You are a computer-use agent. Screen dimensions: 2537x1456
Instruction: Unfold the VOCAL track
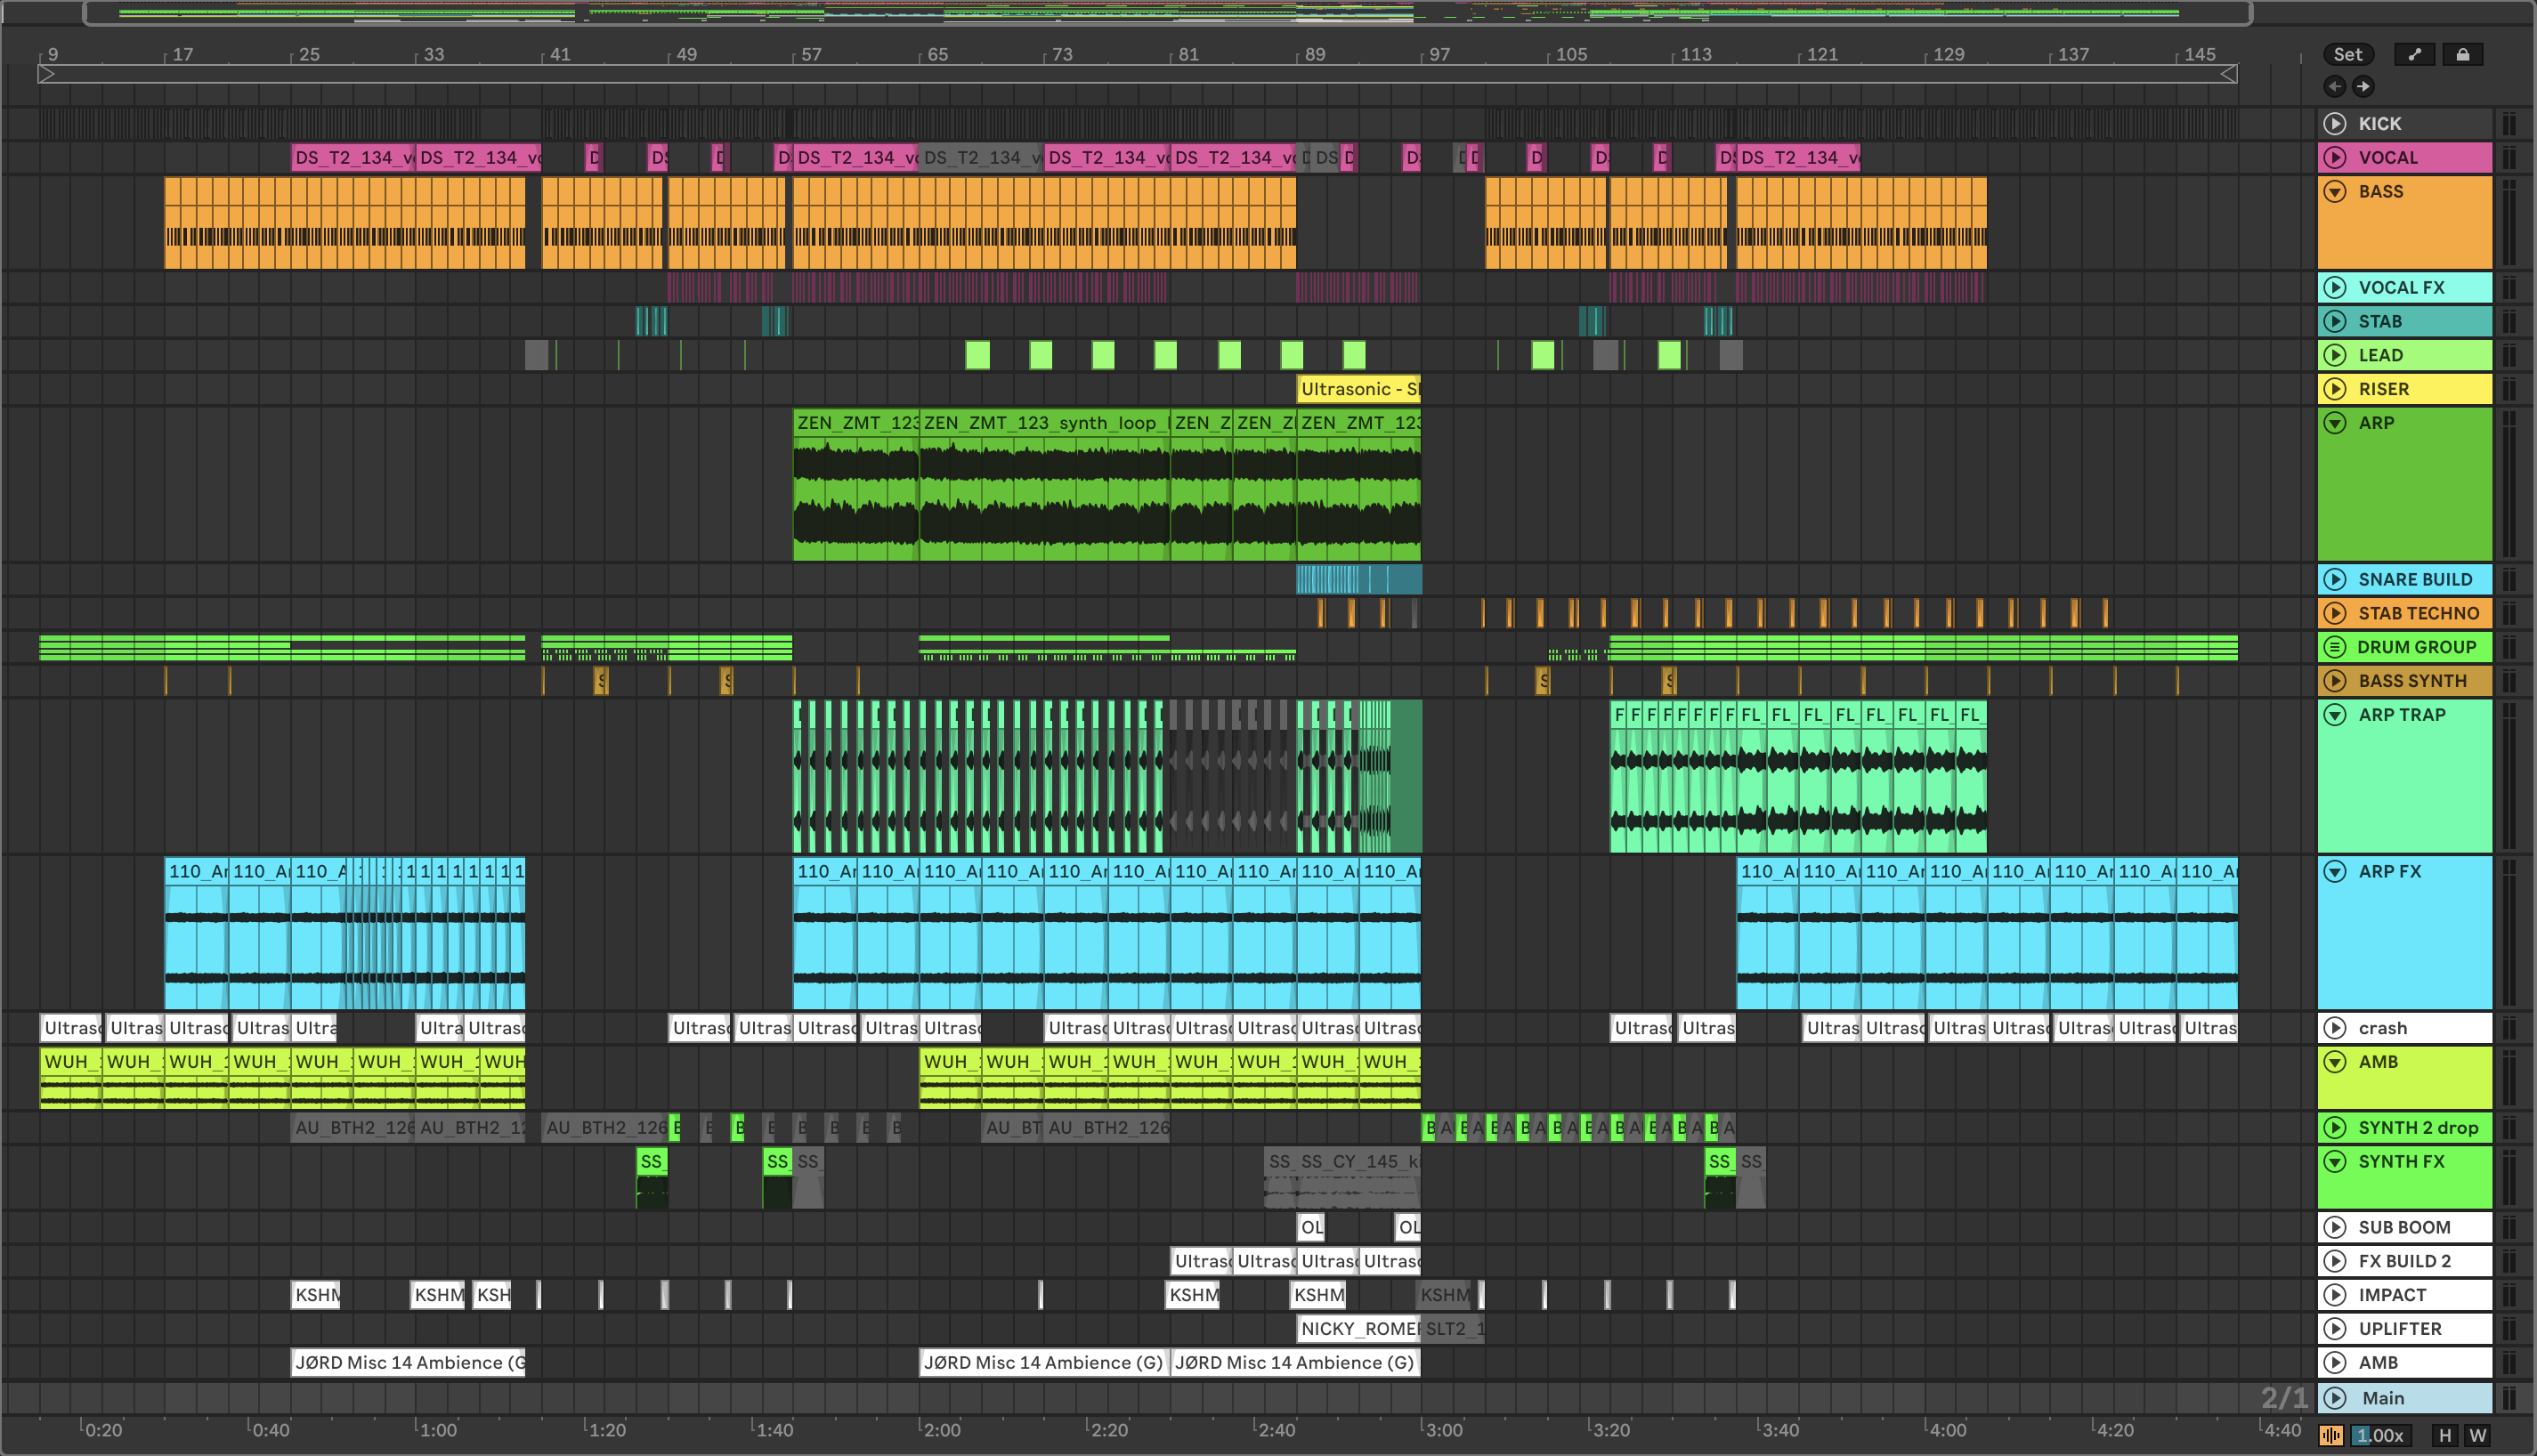pyautogui.click(x=2334, y=157)
